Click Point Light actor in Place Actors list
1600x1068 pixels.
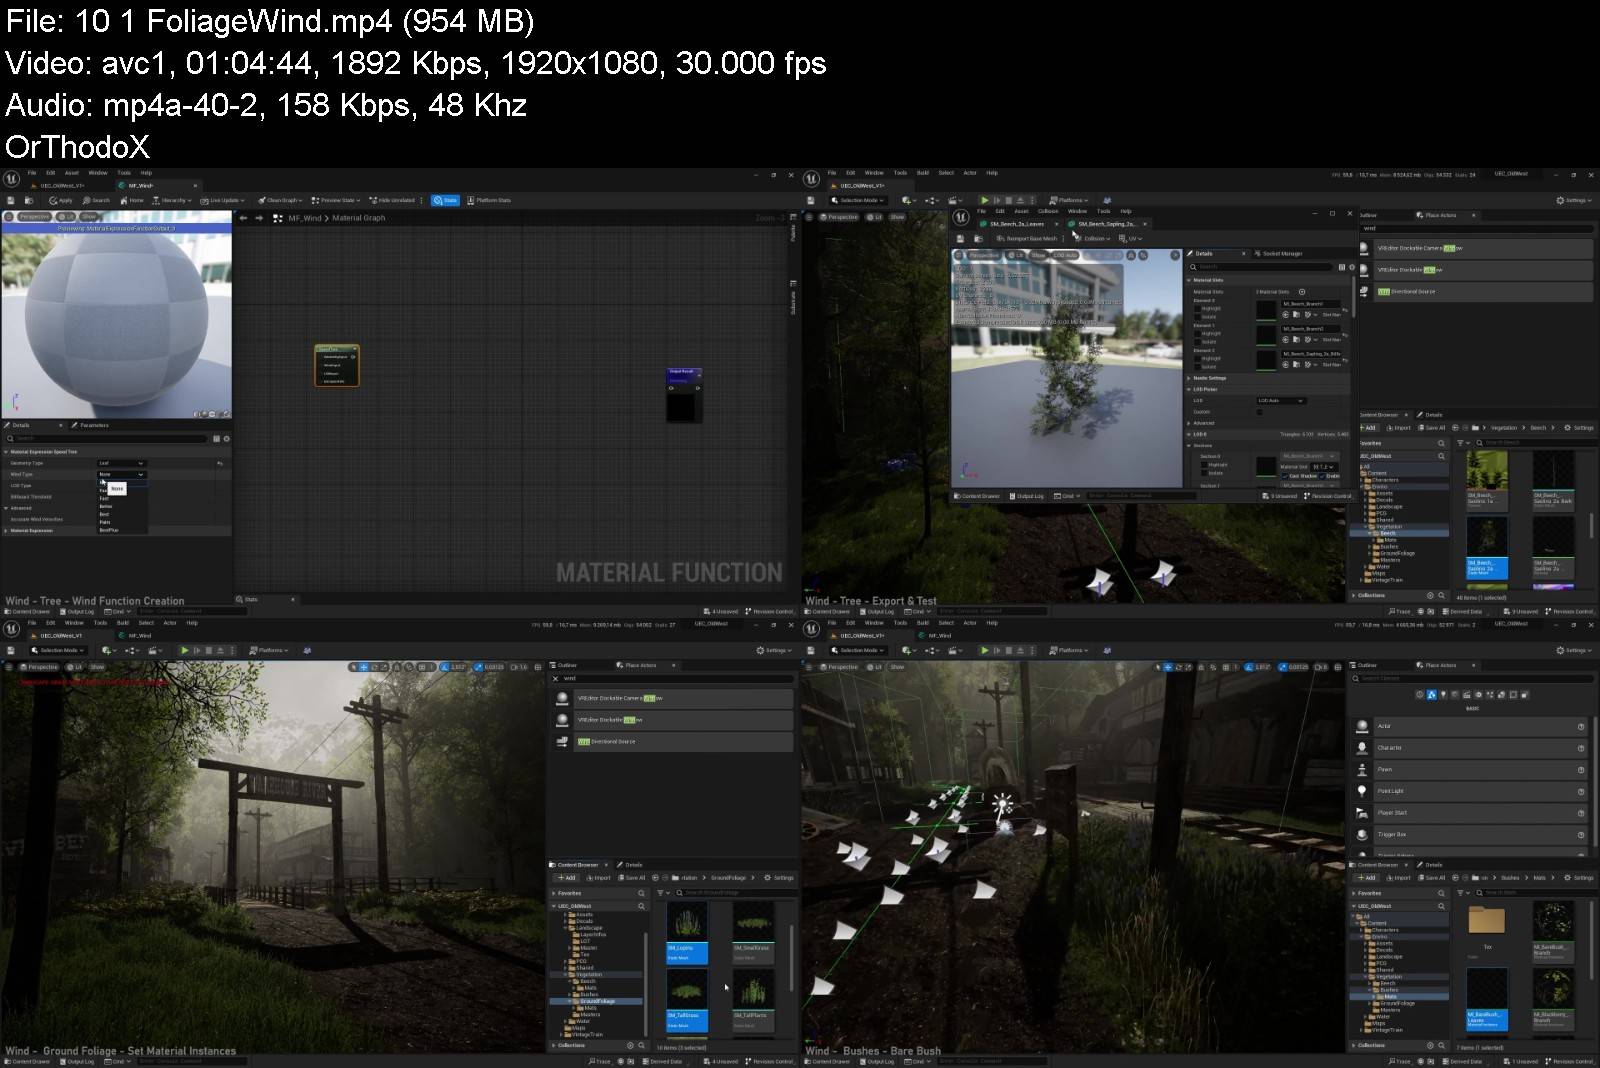(x=1470, y=791)
